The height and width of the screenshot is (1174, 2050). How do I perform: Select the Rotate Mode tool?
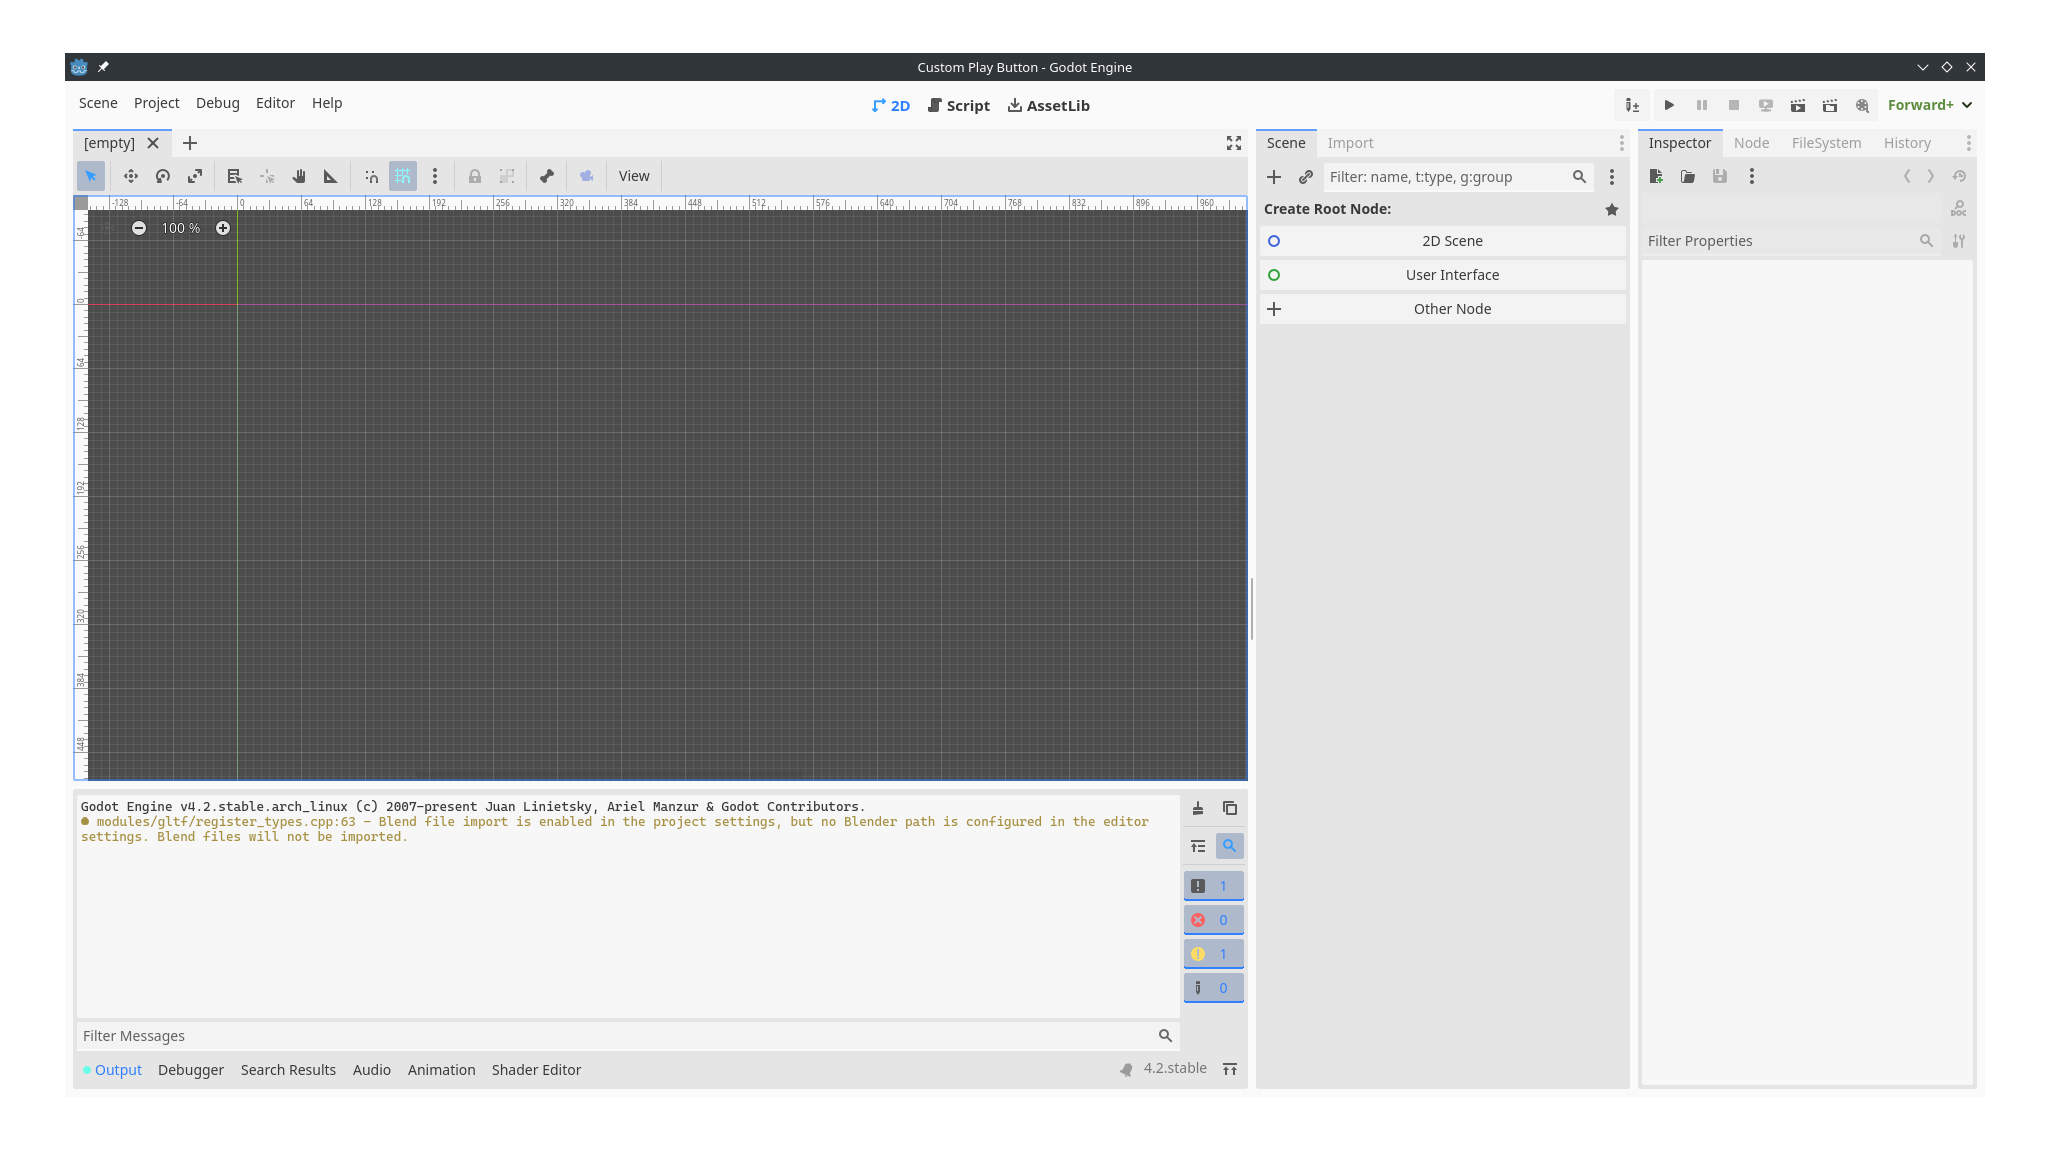[163, 176]
